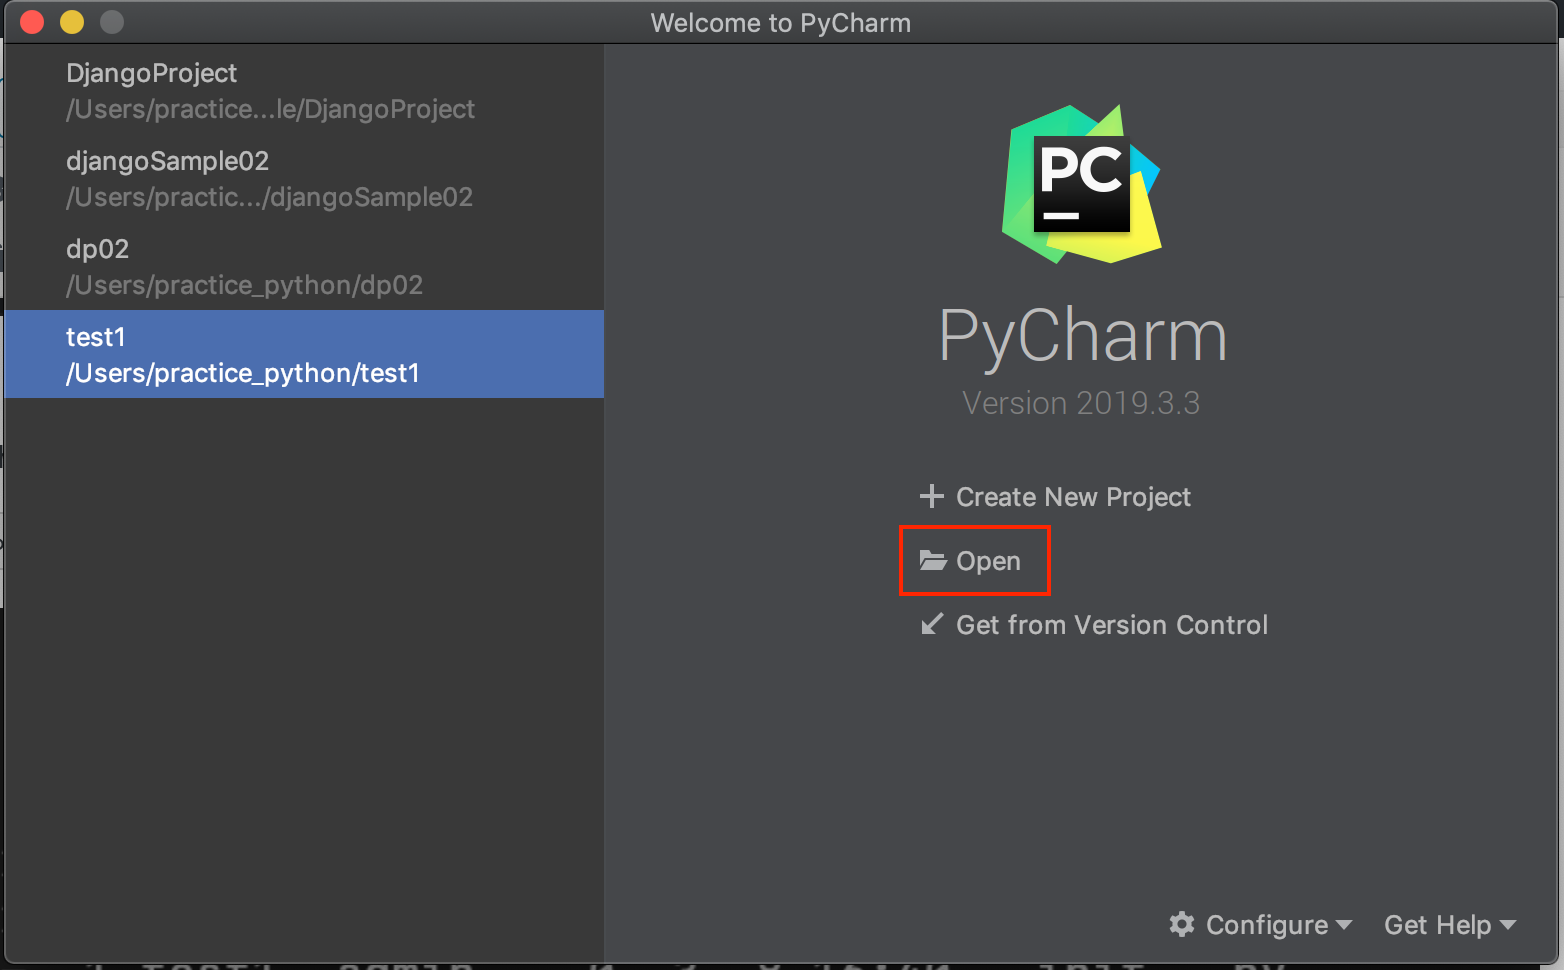Select the dp02 recent project
The image size is (1564, 970).
304,266
